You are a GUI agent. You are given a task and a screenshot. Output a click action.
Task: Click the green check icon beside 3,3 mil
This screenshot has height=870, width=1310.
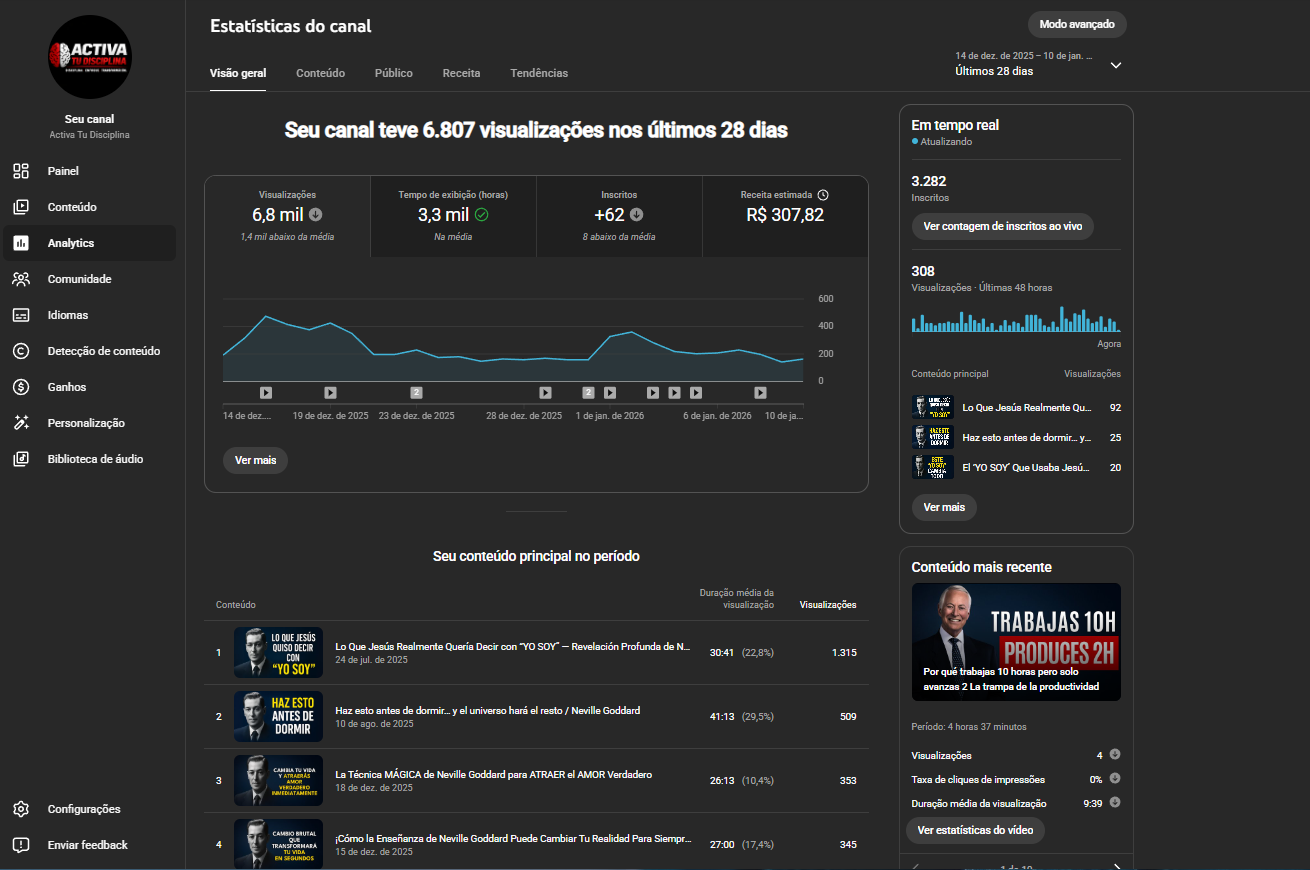(482, 214)
